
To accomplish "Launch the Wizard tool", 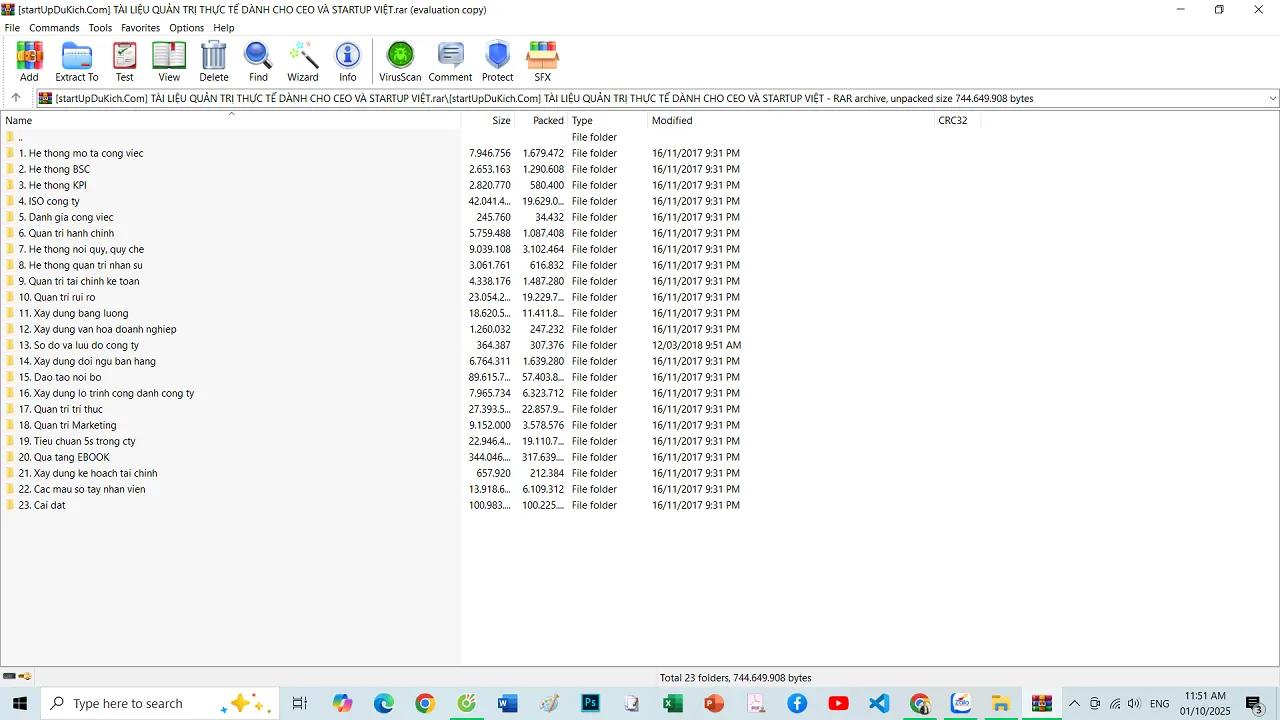I will coord(303,61).
